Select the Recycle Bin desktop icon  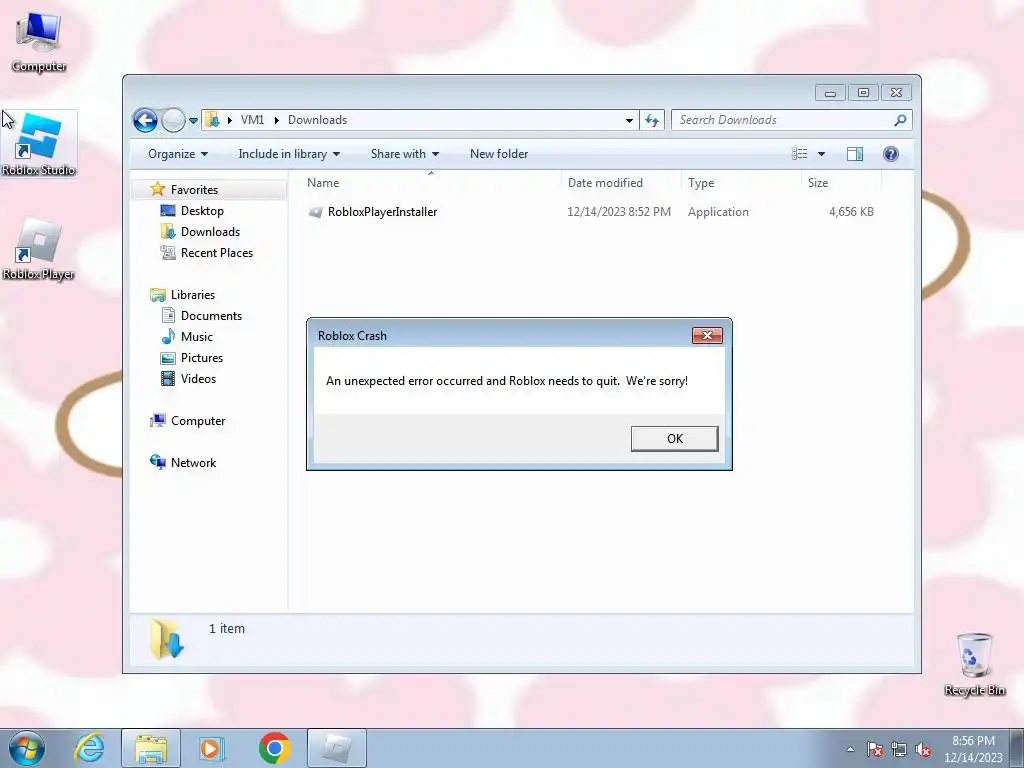pyautogui.click(x=974, y=665)
